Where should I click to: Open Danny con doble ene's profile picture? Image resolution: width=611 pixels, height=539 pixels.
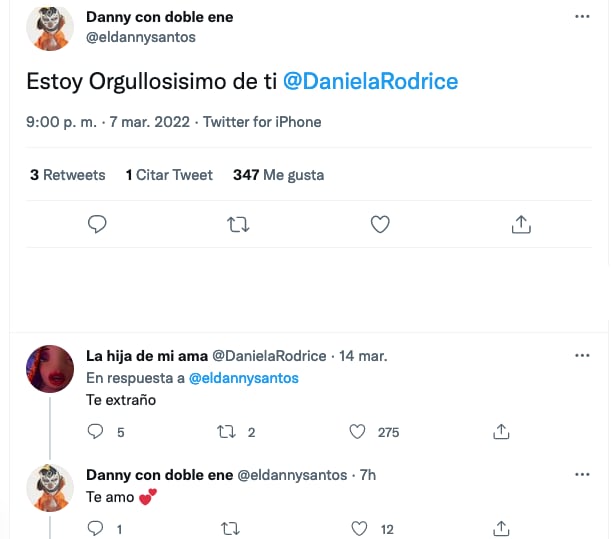point(49,28)
